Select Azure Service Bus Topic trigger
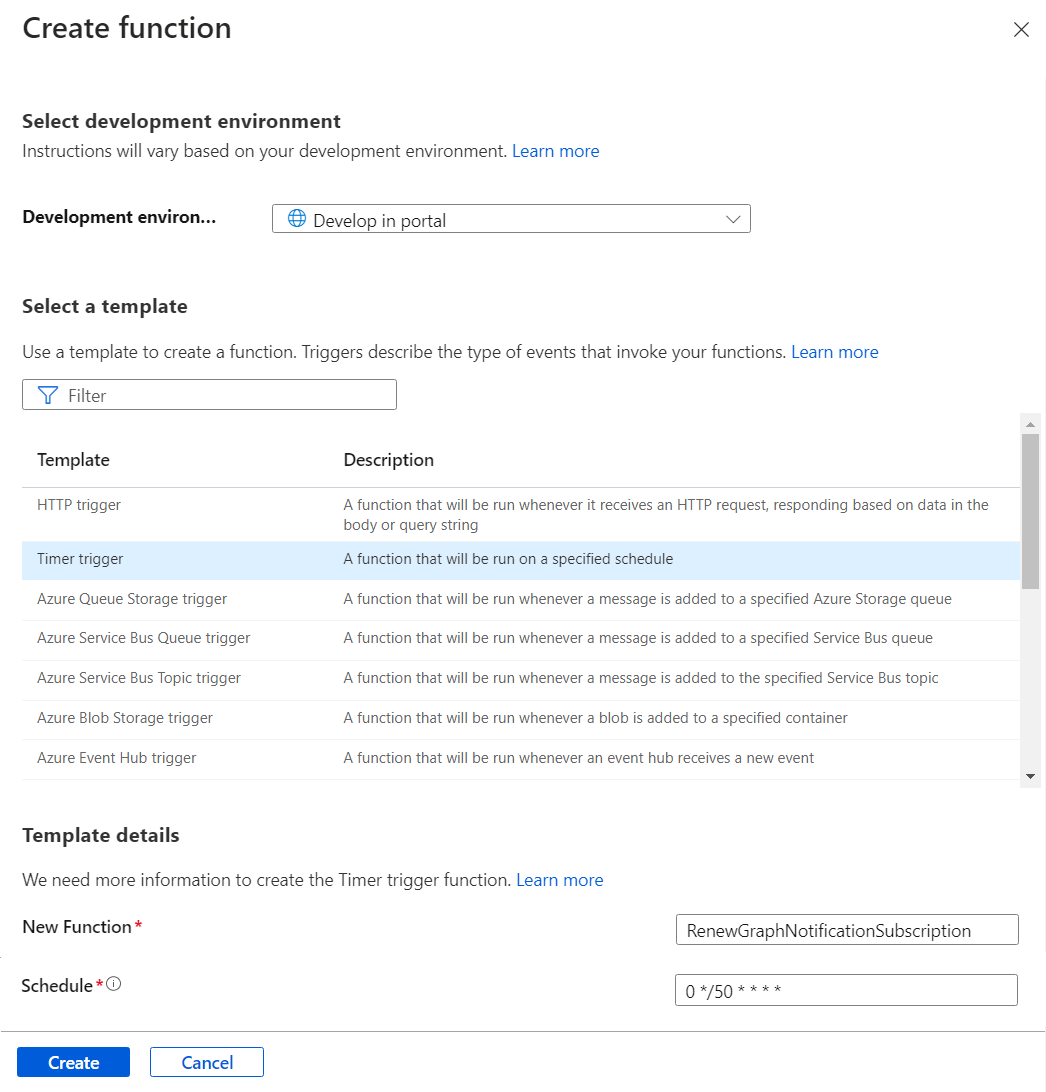1046x1092 pixels. 139,678
